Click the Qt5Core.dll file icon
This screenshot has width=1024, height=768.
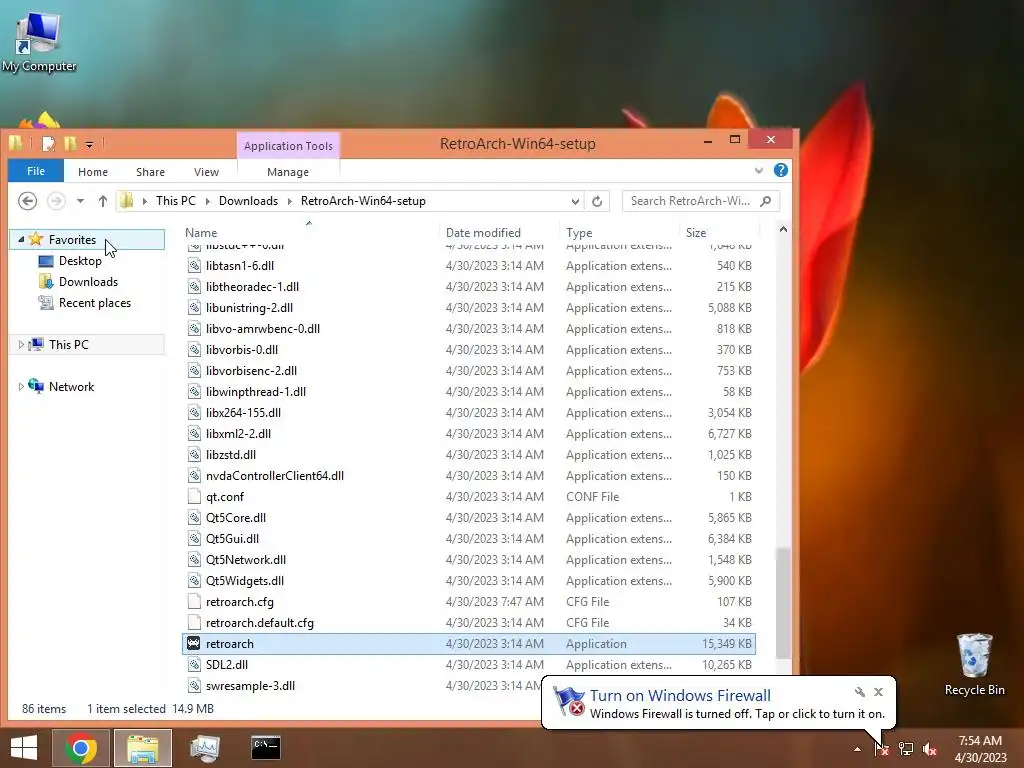[194, 517]
